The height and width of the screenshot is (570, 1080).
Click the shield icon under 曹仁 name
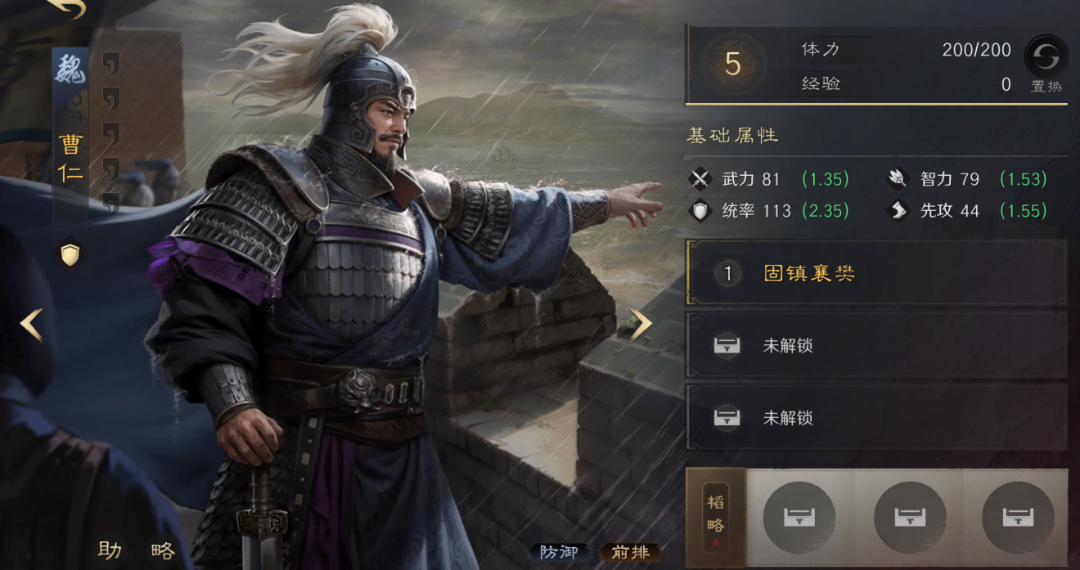point(70,255)
